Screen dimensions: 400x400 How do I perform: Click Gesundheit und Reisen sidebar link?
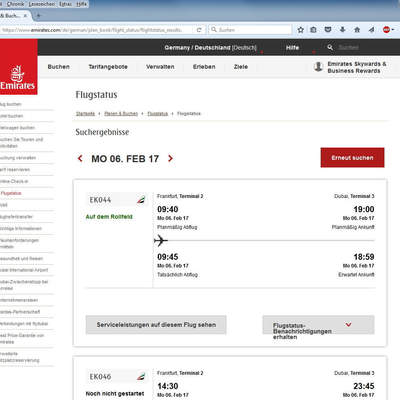coord(21,258)
